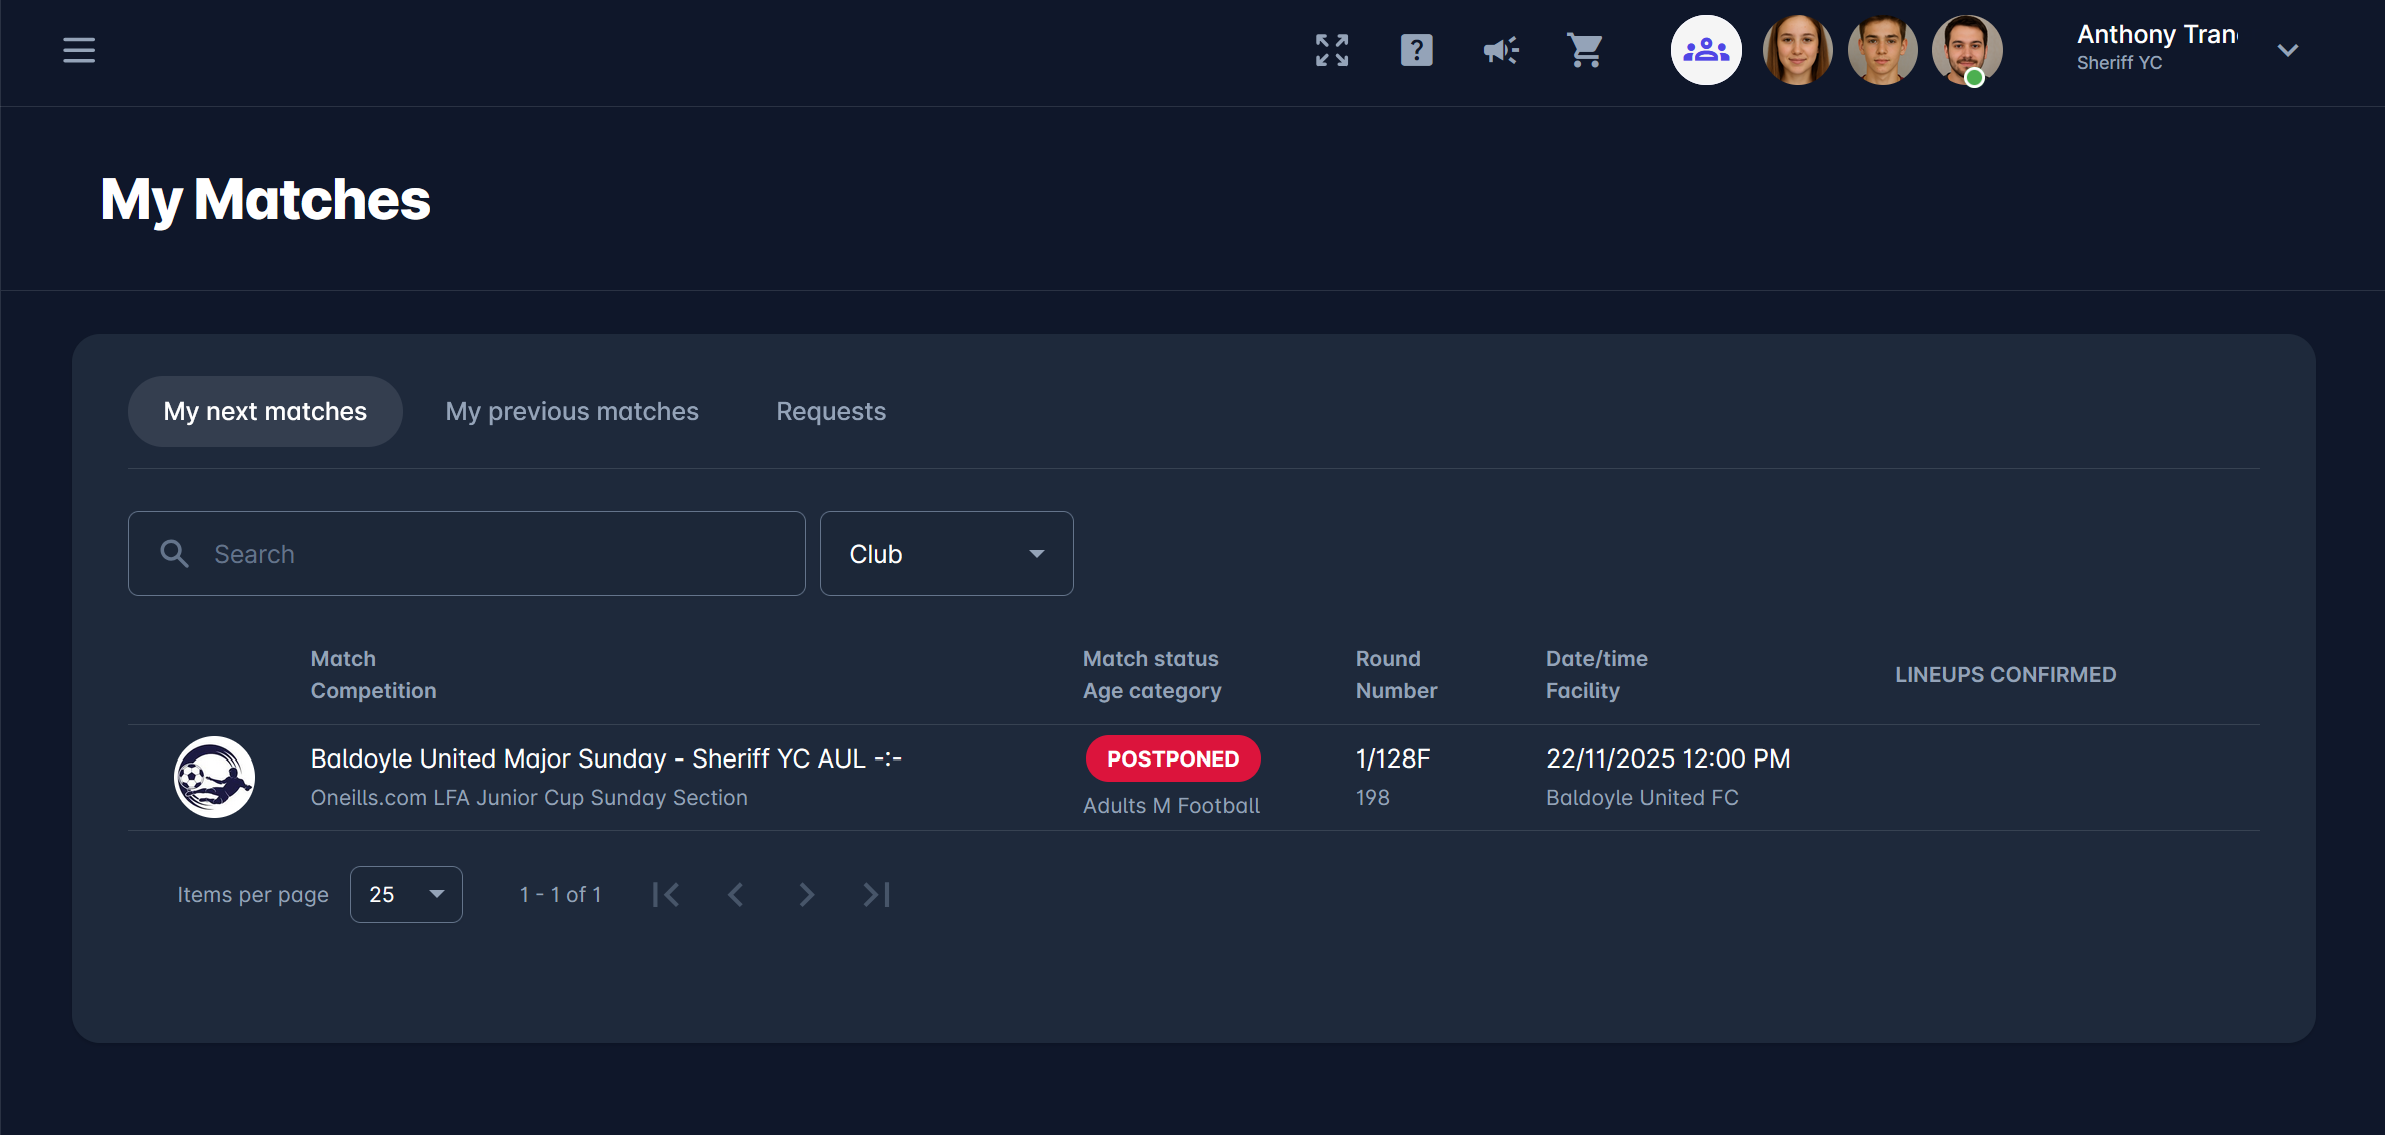Image resolution: width=2385 pixels, height=1135 pixels.
Task: Expand the Anthony Tran account chevron
Action: 2287,50
